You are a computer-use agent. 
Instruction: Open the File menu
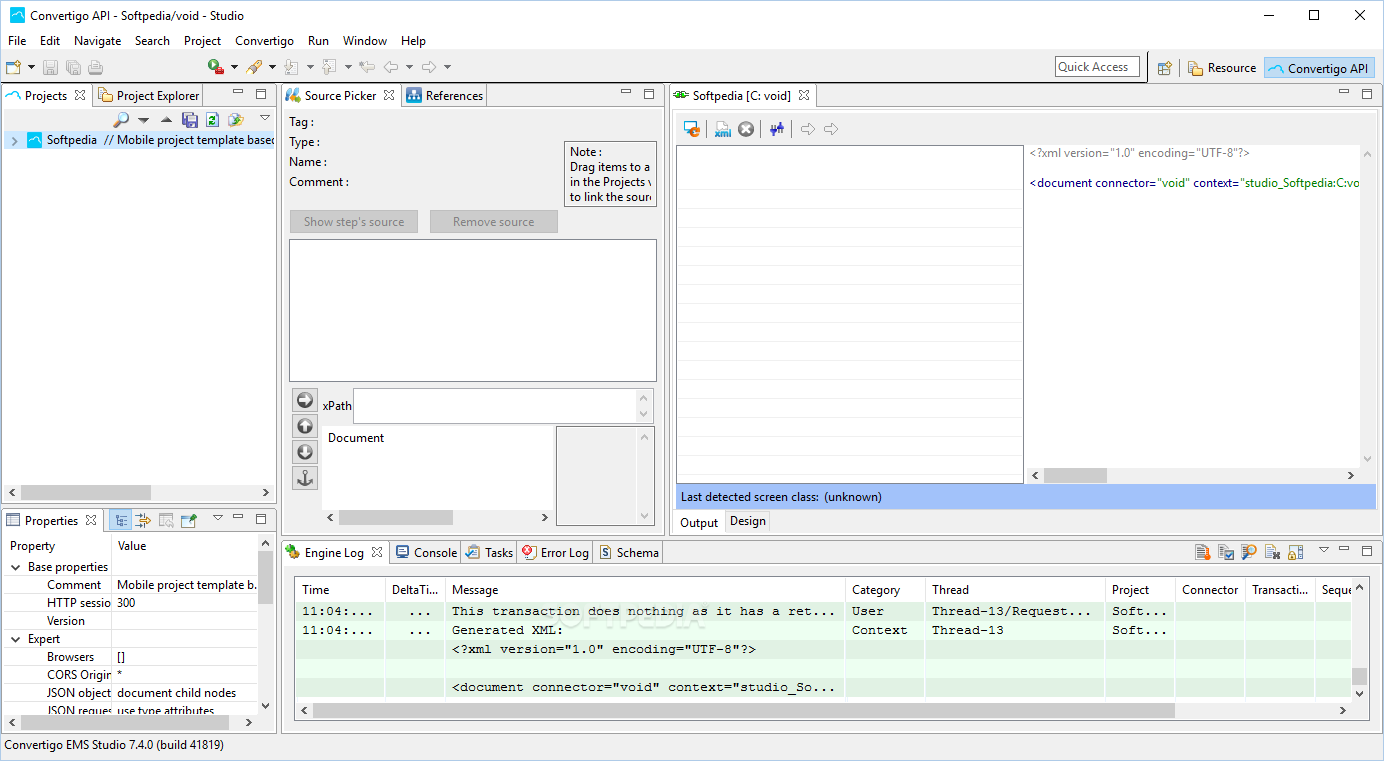[x=17, y=41]
